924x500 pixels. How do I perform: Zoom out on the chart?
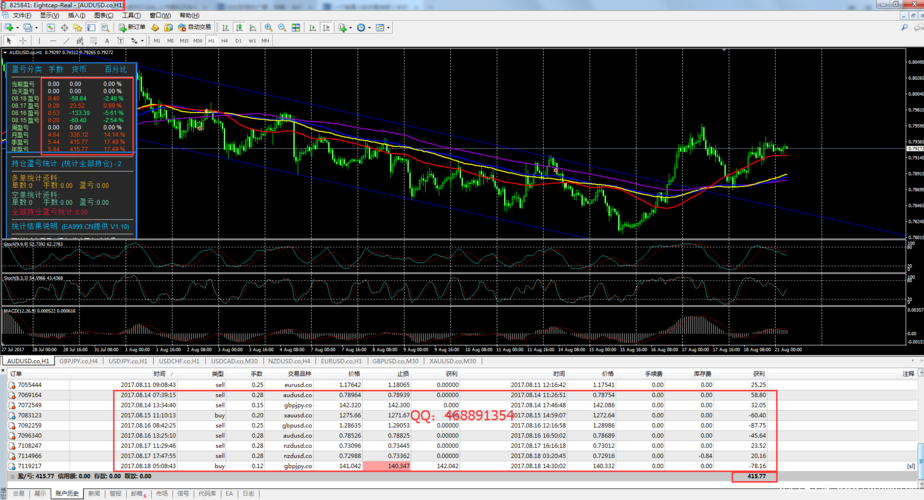click(x=282, y=28)
